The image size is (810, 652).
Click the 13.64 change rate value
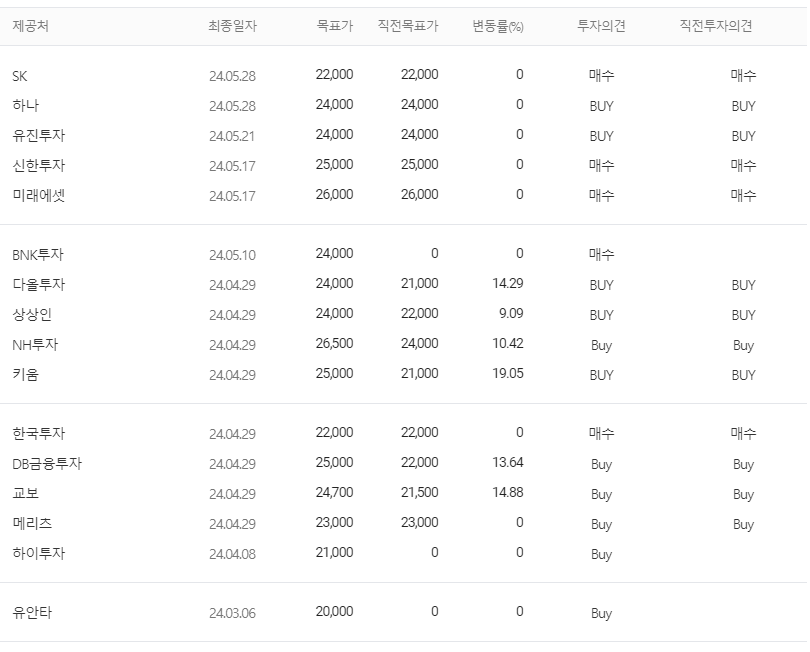pyautogui.click(x=508, y=462)
